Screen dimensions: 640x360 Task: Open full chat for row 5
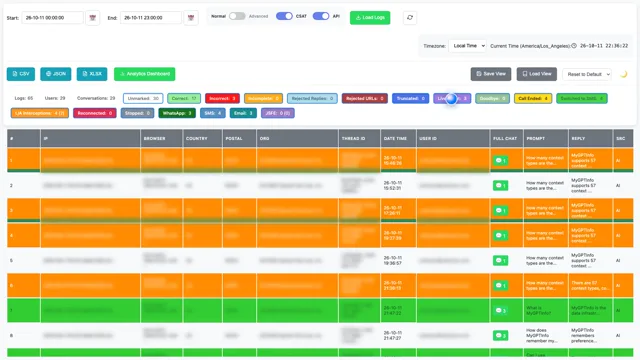tap(500, 260)
